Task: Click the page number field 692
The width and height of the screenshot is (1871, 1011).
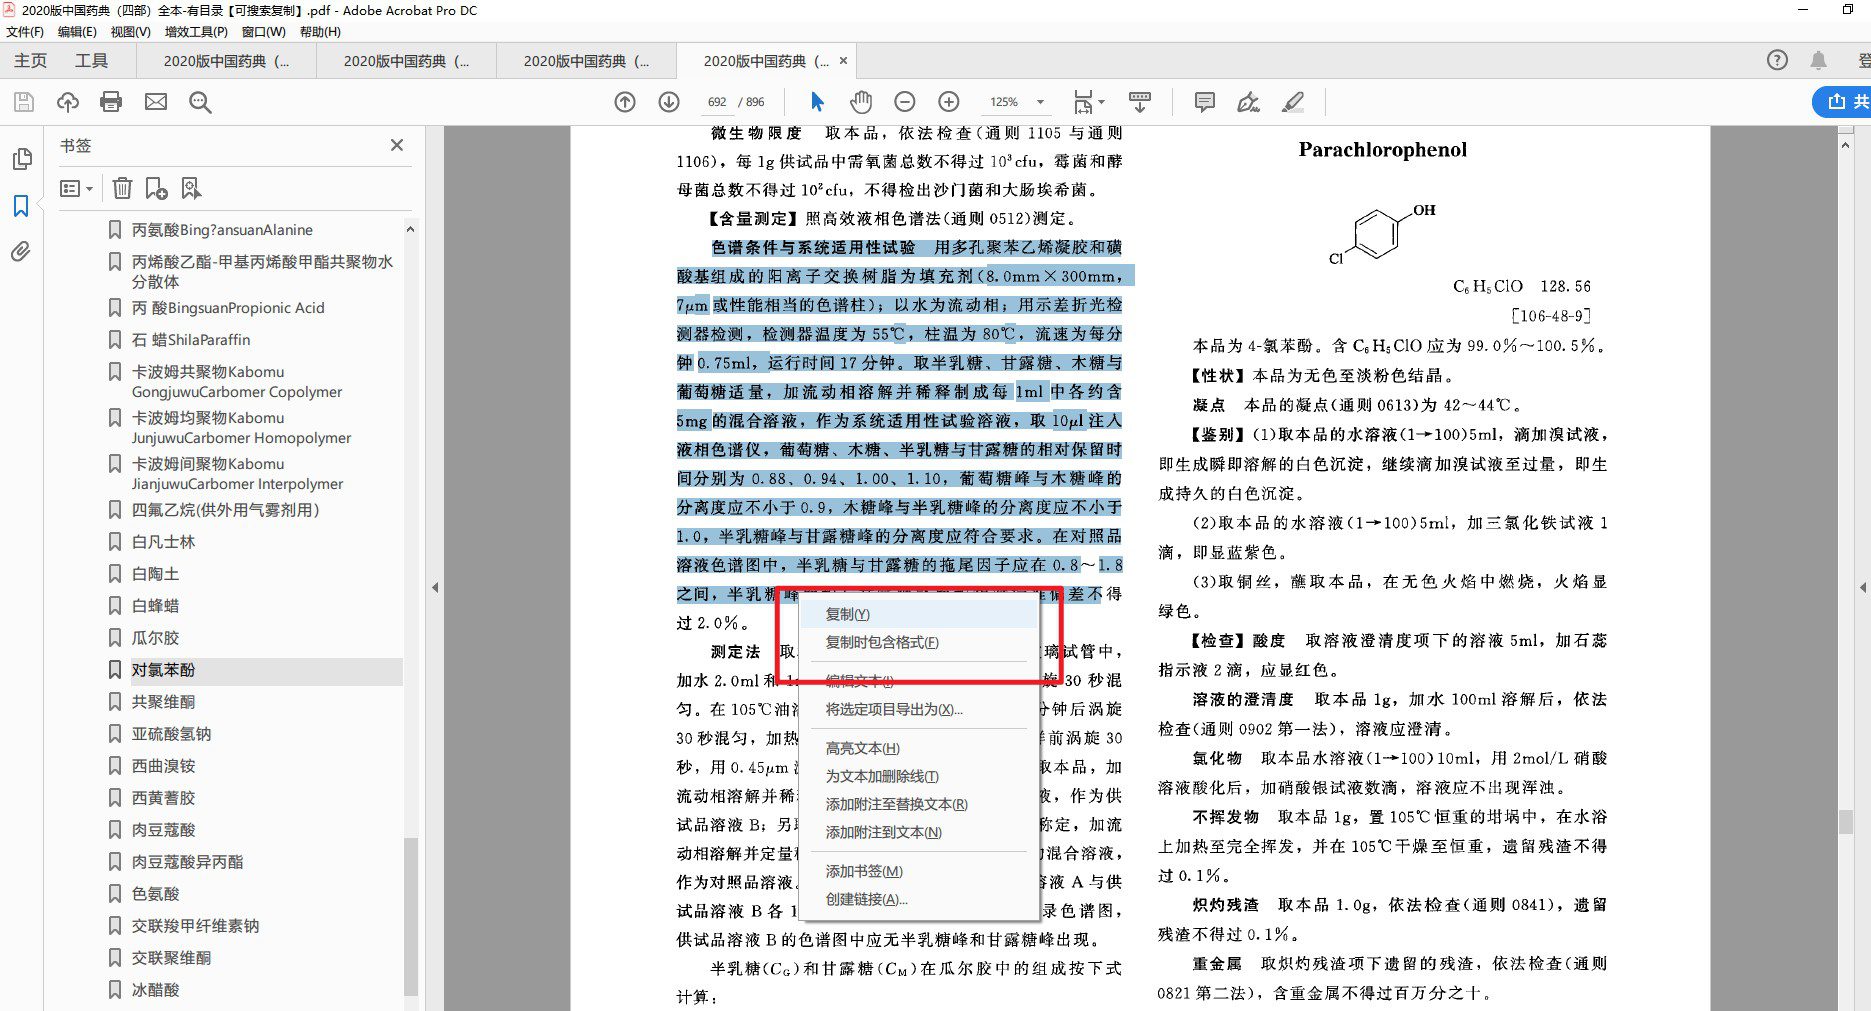Action: pos(717,102)
